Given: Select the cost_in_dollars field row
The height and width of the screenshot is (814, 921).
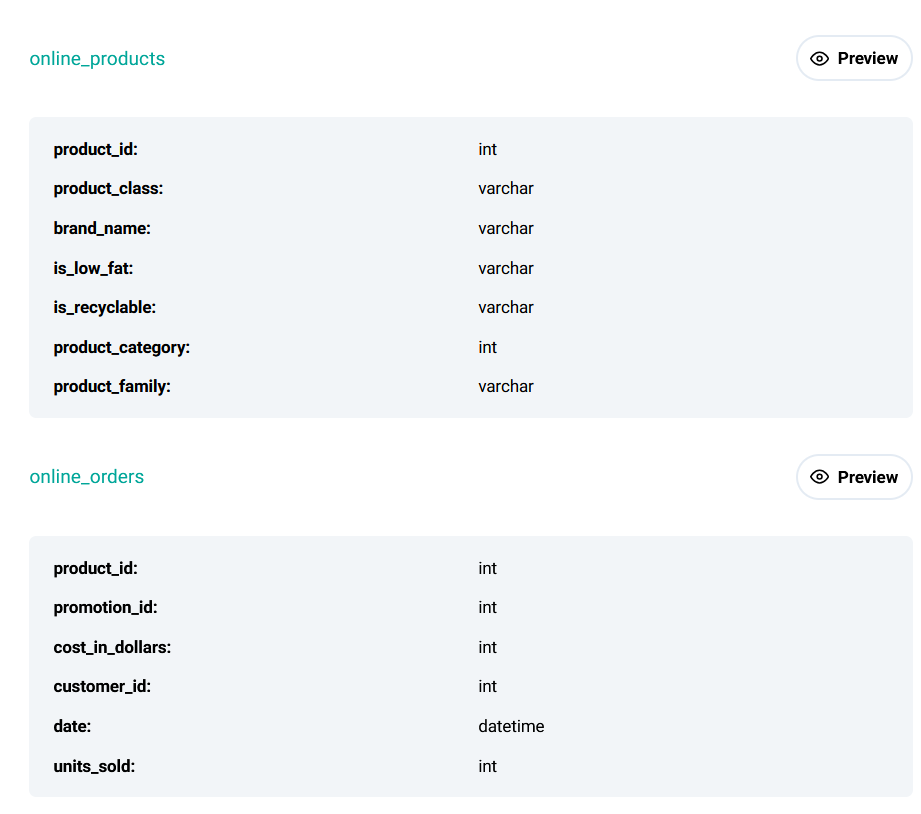Looking at the screenshot, I should (x=112, y=647).
